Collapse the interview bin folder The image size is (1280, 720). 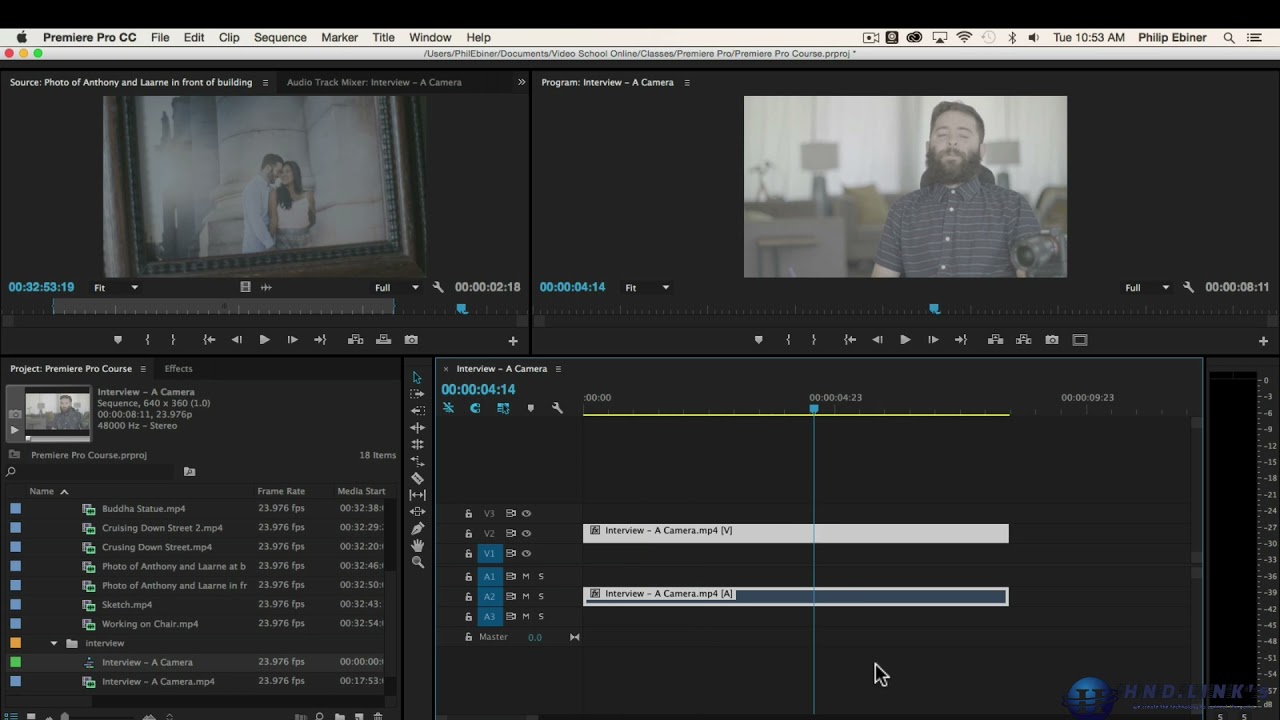tap(54, 643)
